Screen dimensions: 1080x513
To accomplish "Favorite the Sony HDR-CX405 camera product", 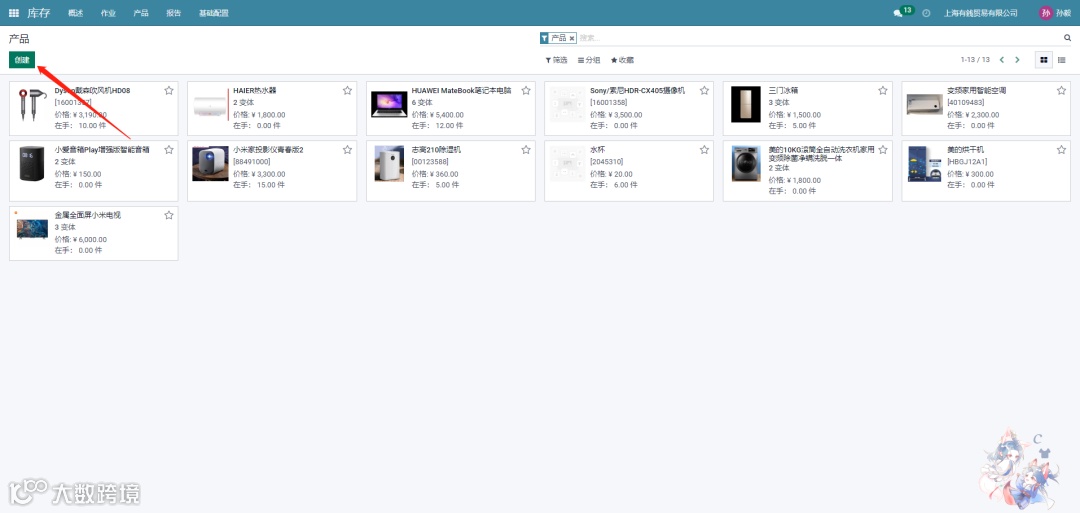I will tap(704, 90).
